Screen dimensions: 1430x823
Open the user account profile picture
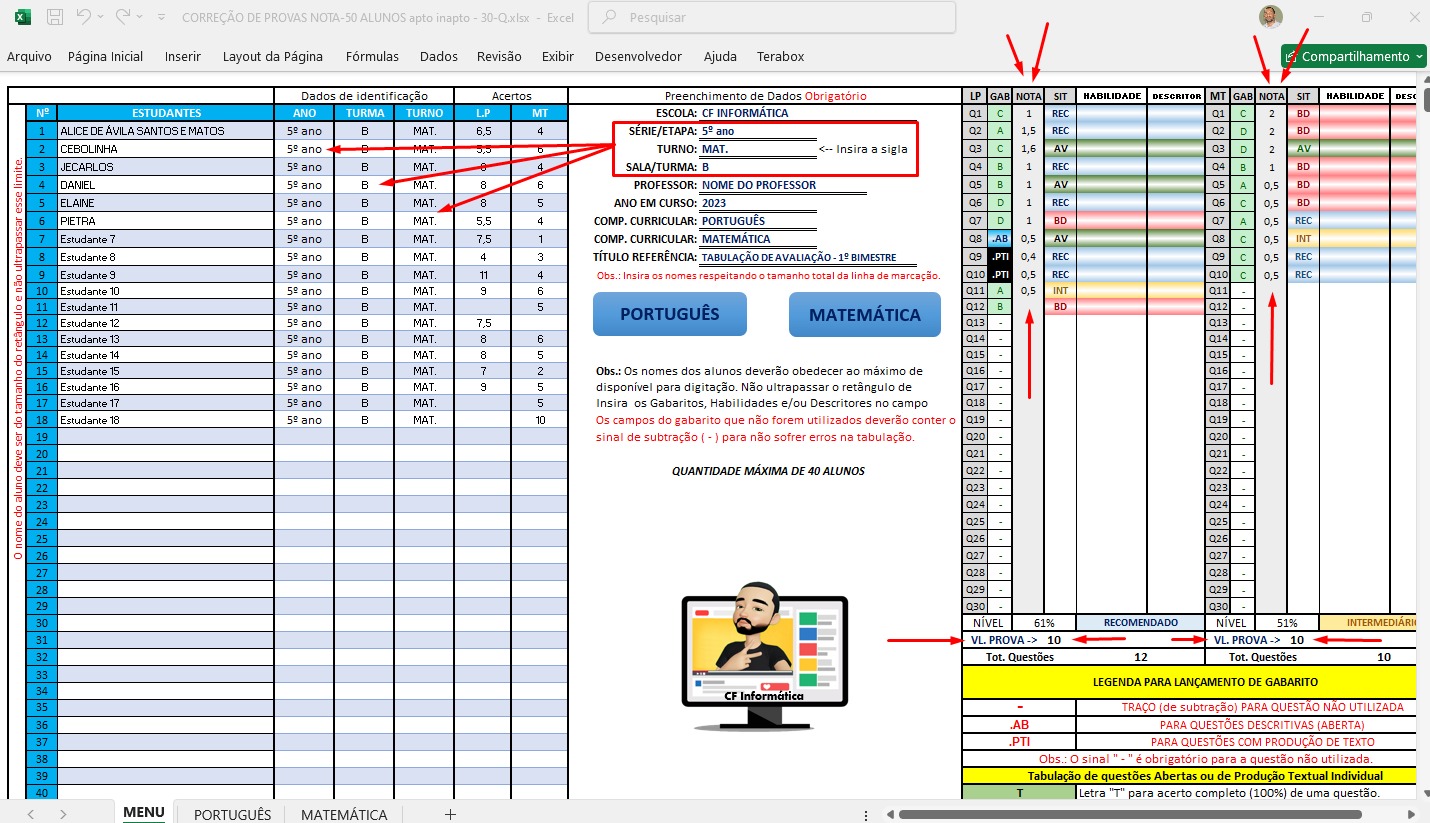pyautogui.click(x=1271, y=17)
